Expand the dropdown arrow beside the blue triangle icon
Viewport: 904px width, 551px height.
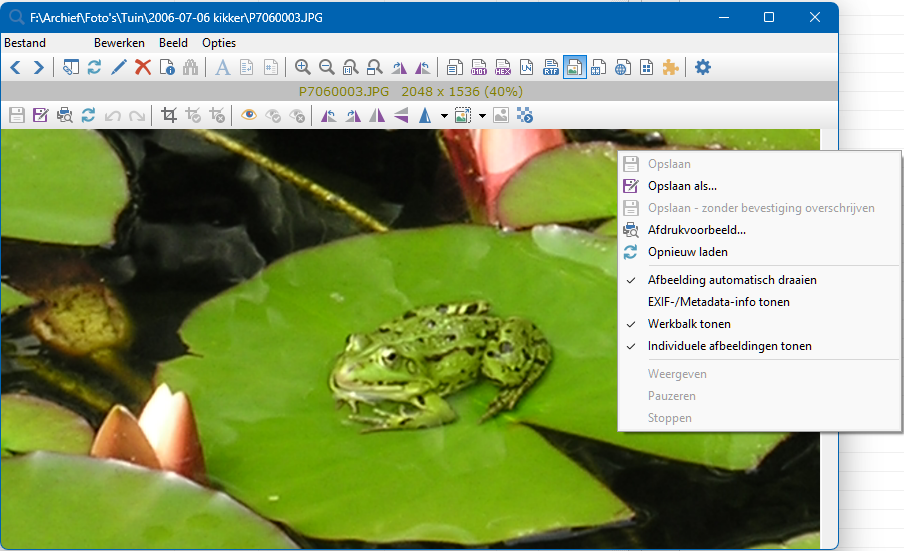[442, 116]
